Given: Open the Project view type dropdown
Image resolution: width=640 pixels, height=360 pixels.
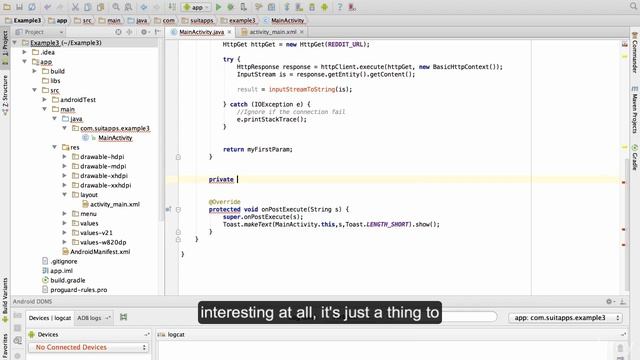Looking at the screenshot, I should click(x=40, y=32).
